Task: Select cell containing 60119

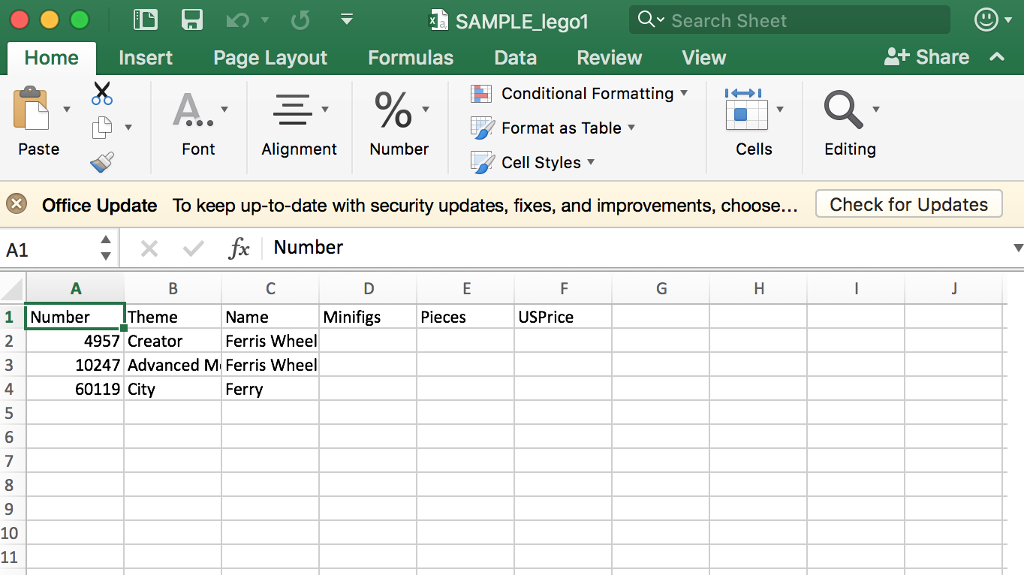Action: point(74,389)
